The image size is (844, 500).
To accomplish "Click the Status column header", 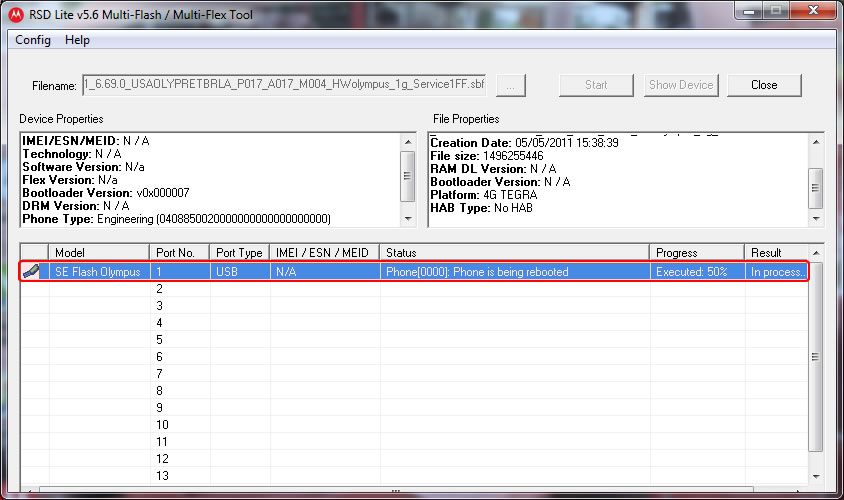I will [x=515, y=252].
